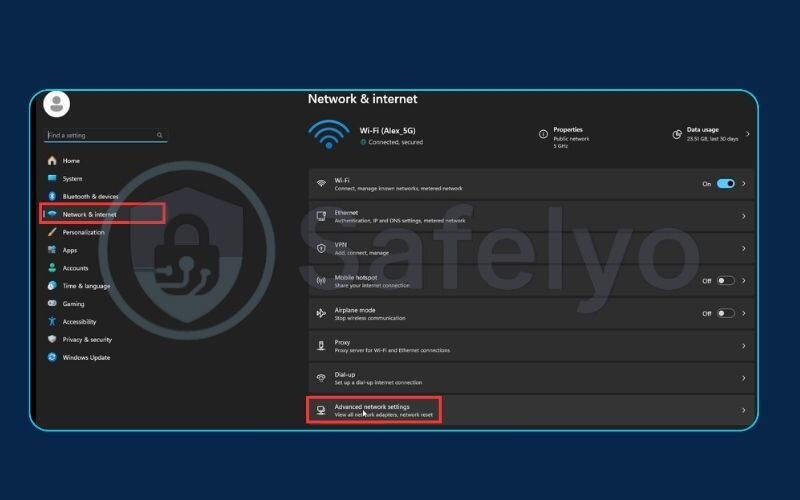
Task: Click the user profile avatar
Action: (x=57, y=103)
